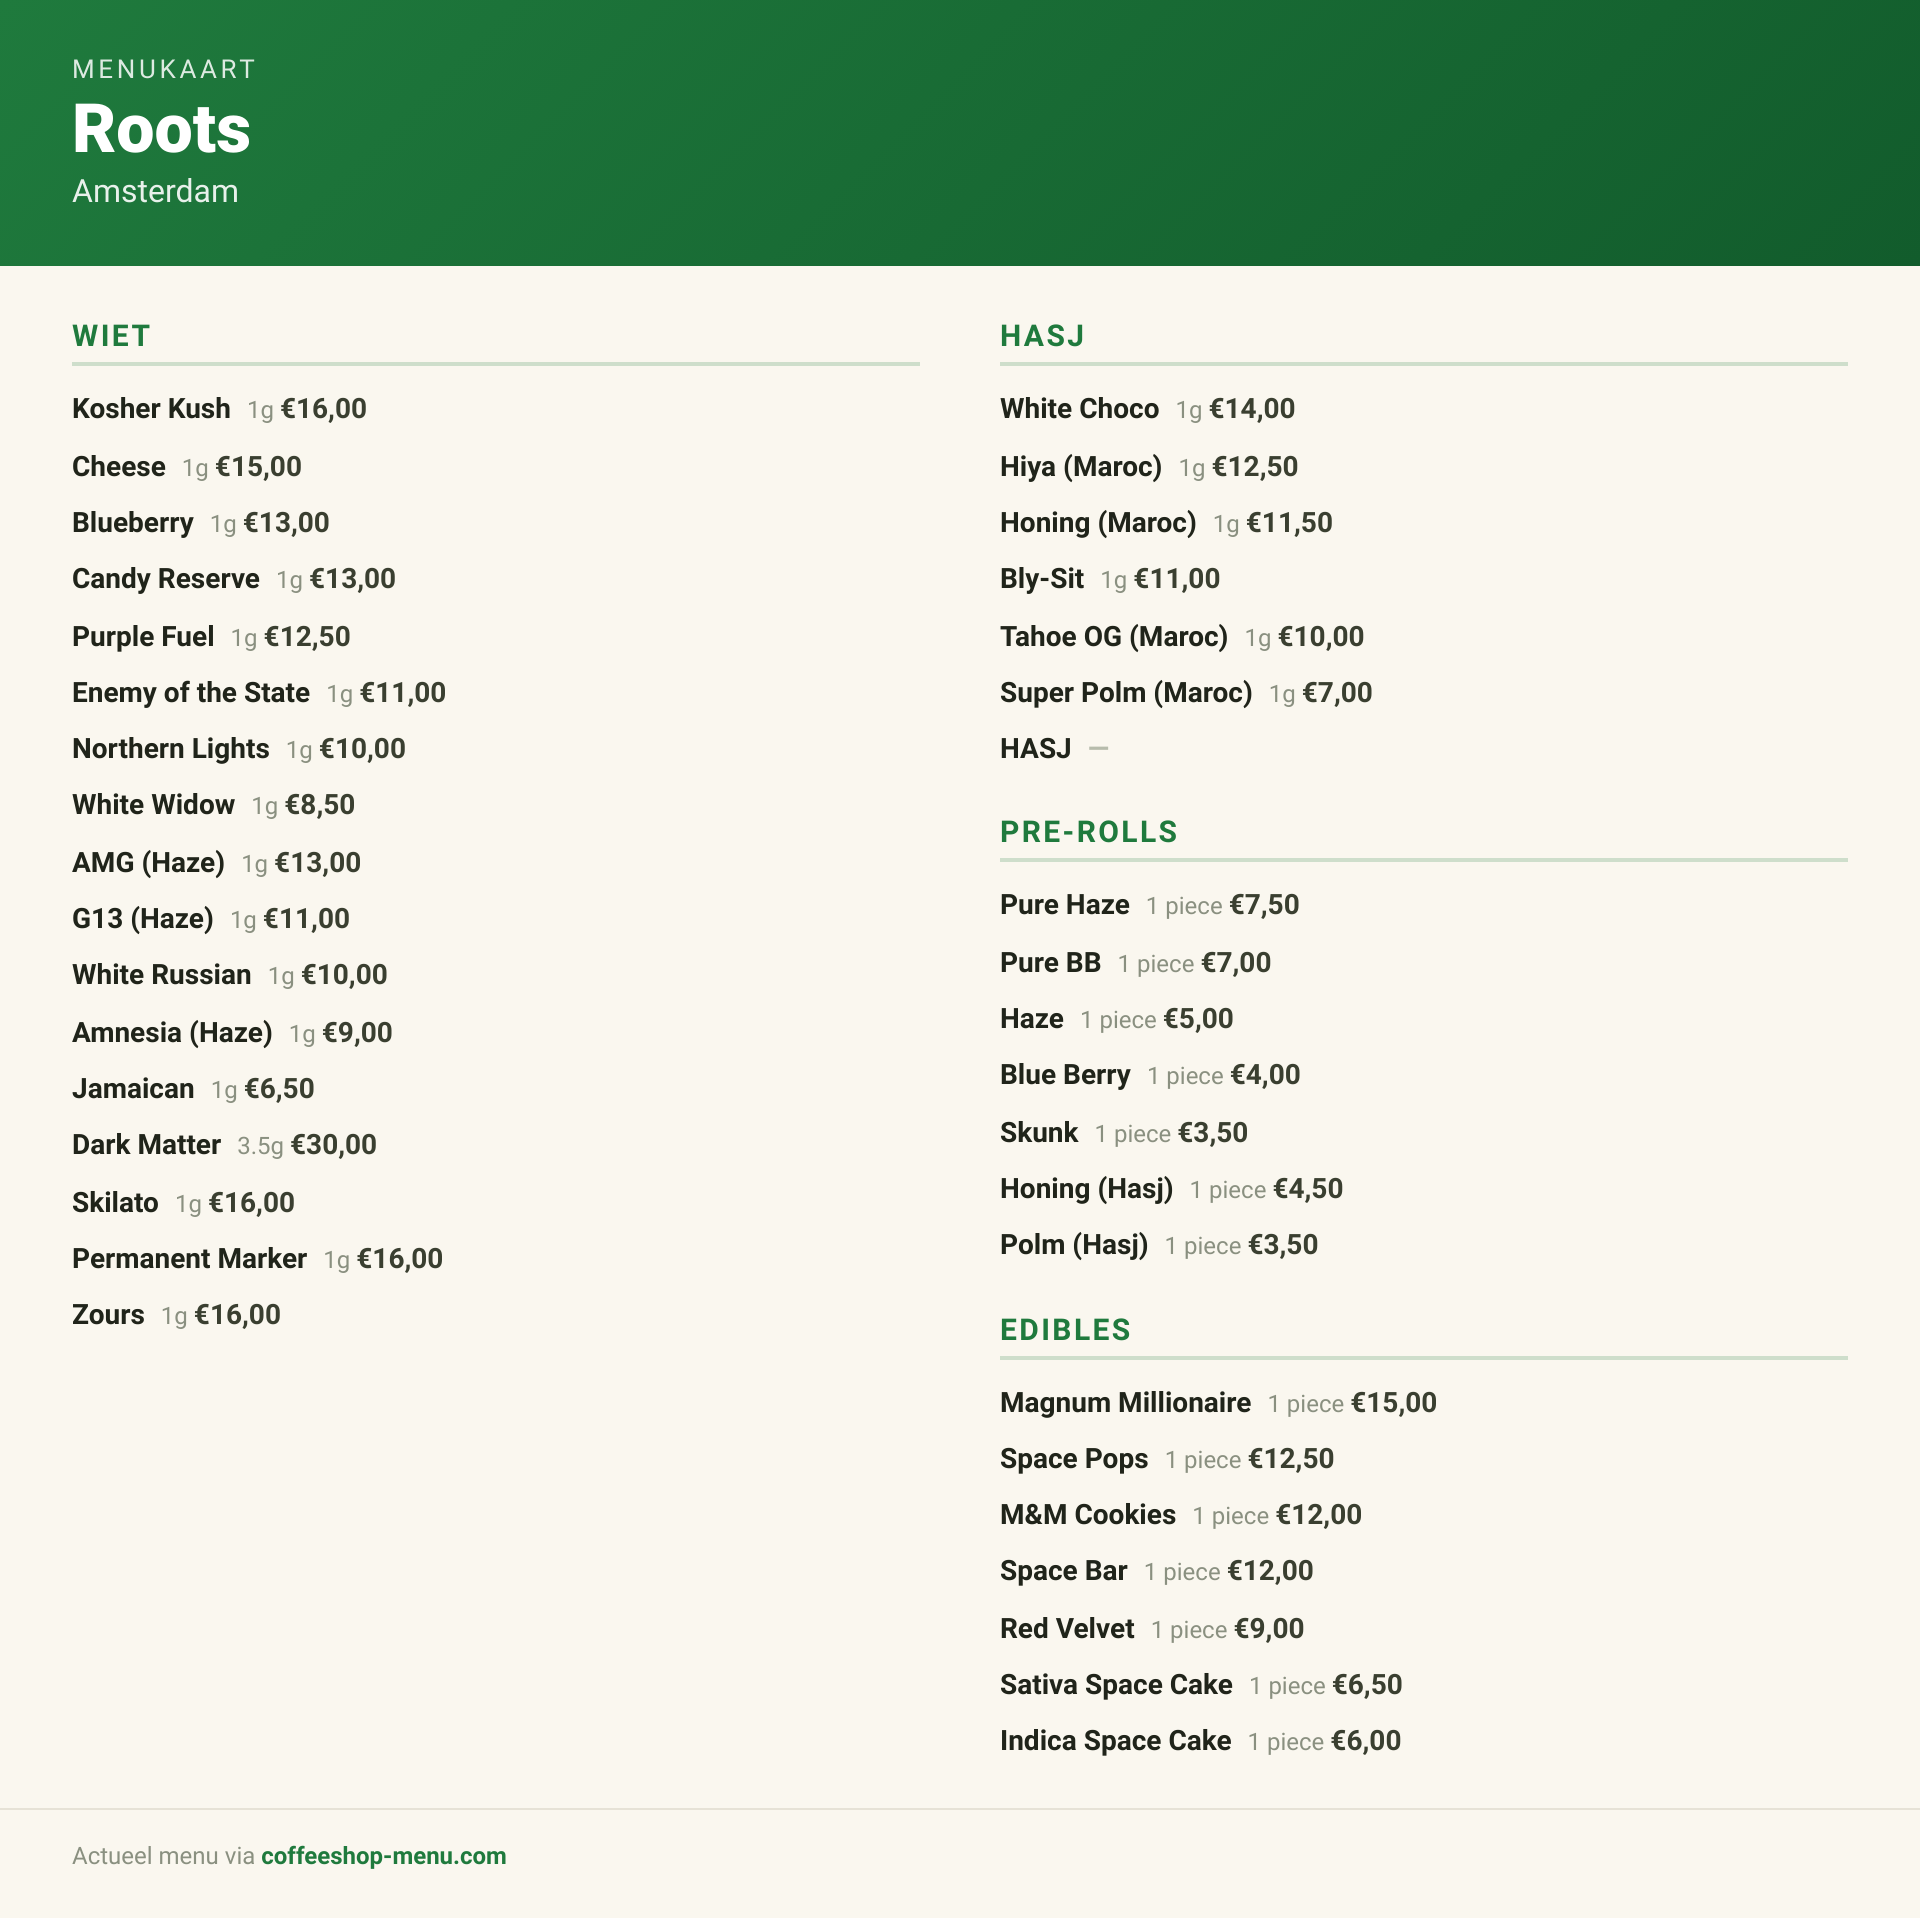Click the €9,00 Red Velvet price
This screenshot has height=1918, width=1920.
(1269, 1629)
